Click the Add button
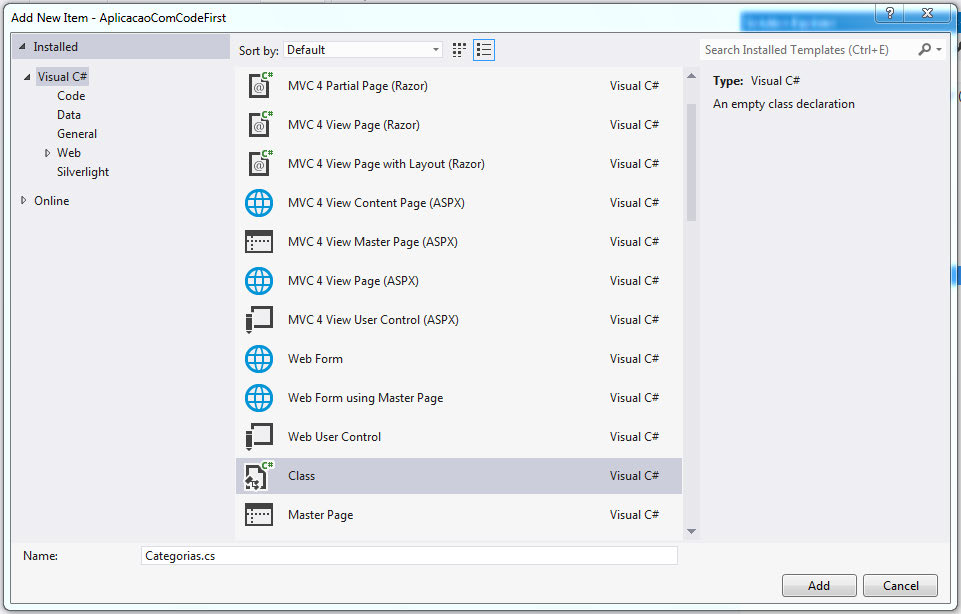 click(819, 586)
